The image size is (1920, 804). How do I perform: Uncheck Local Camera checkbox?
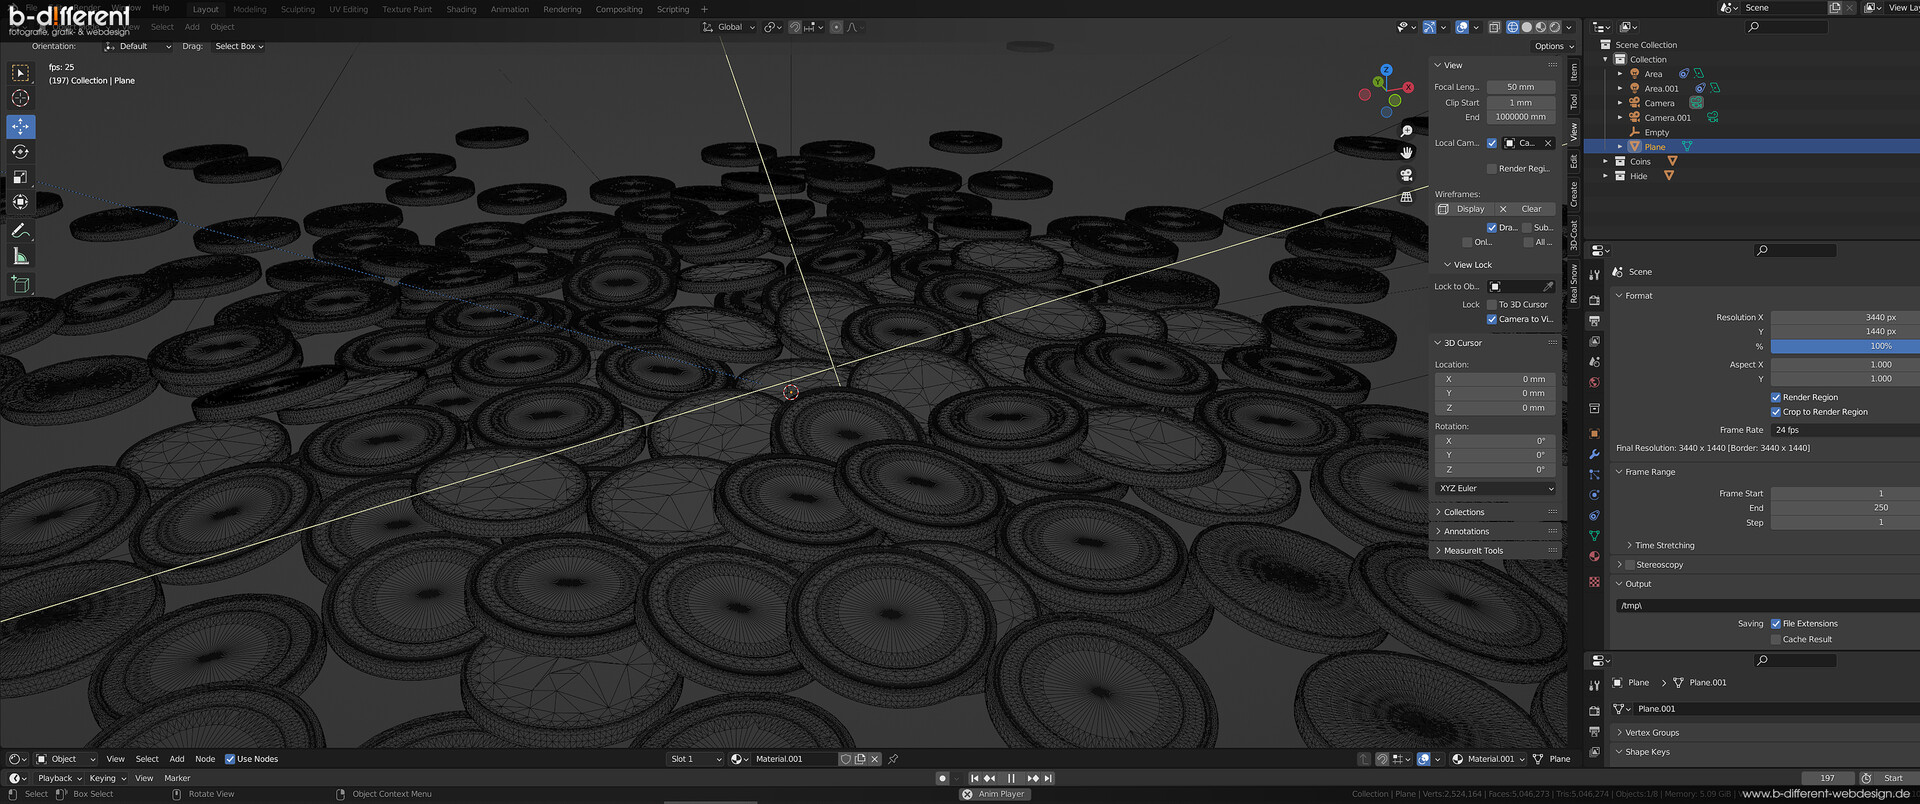[1492, 143]
